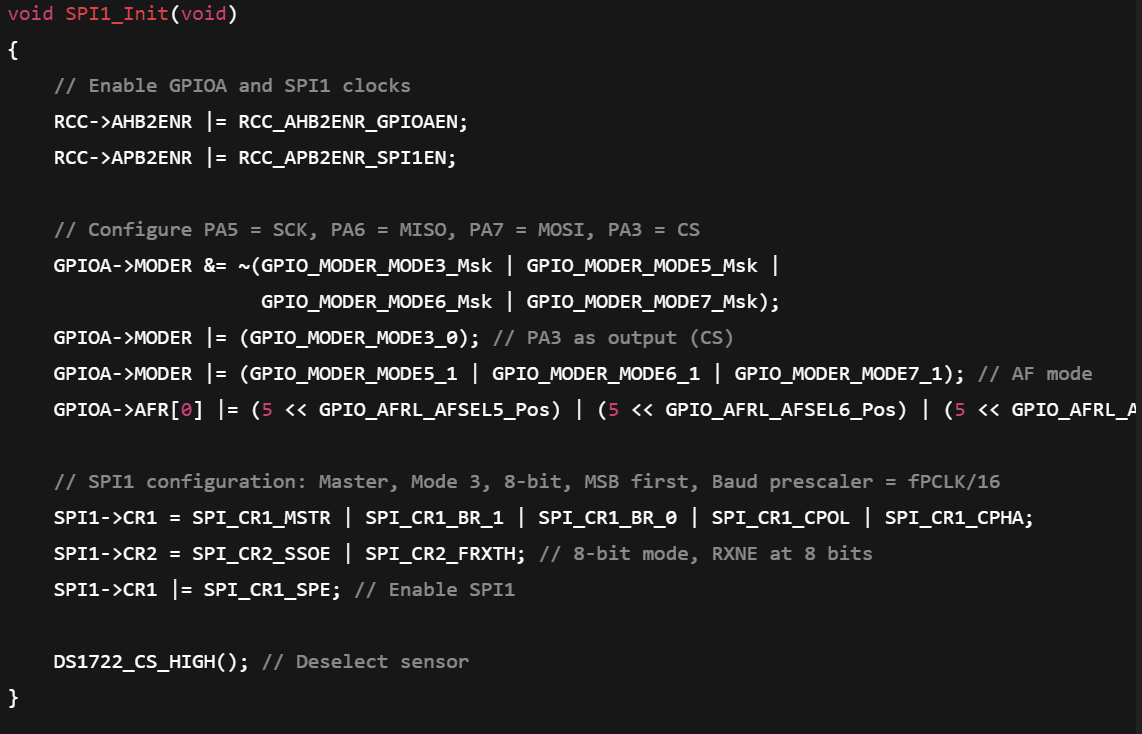
Task: Click the SPI1_Init function name
Action: pyautogui.click(x=117, y=14)
